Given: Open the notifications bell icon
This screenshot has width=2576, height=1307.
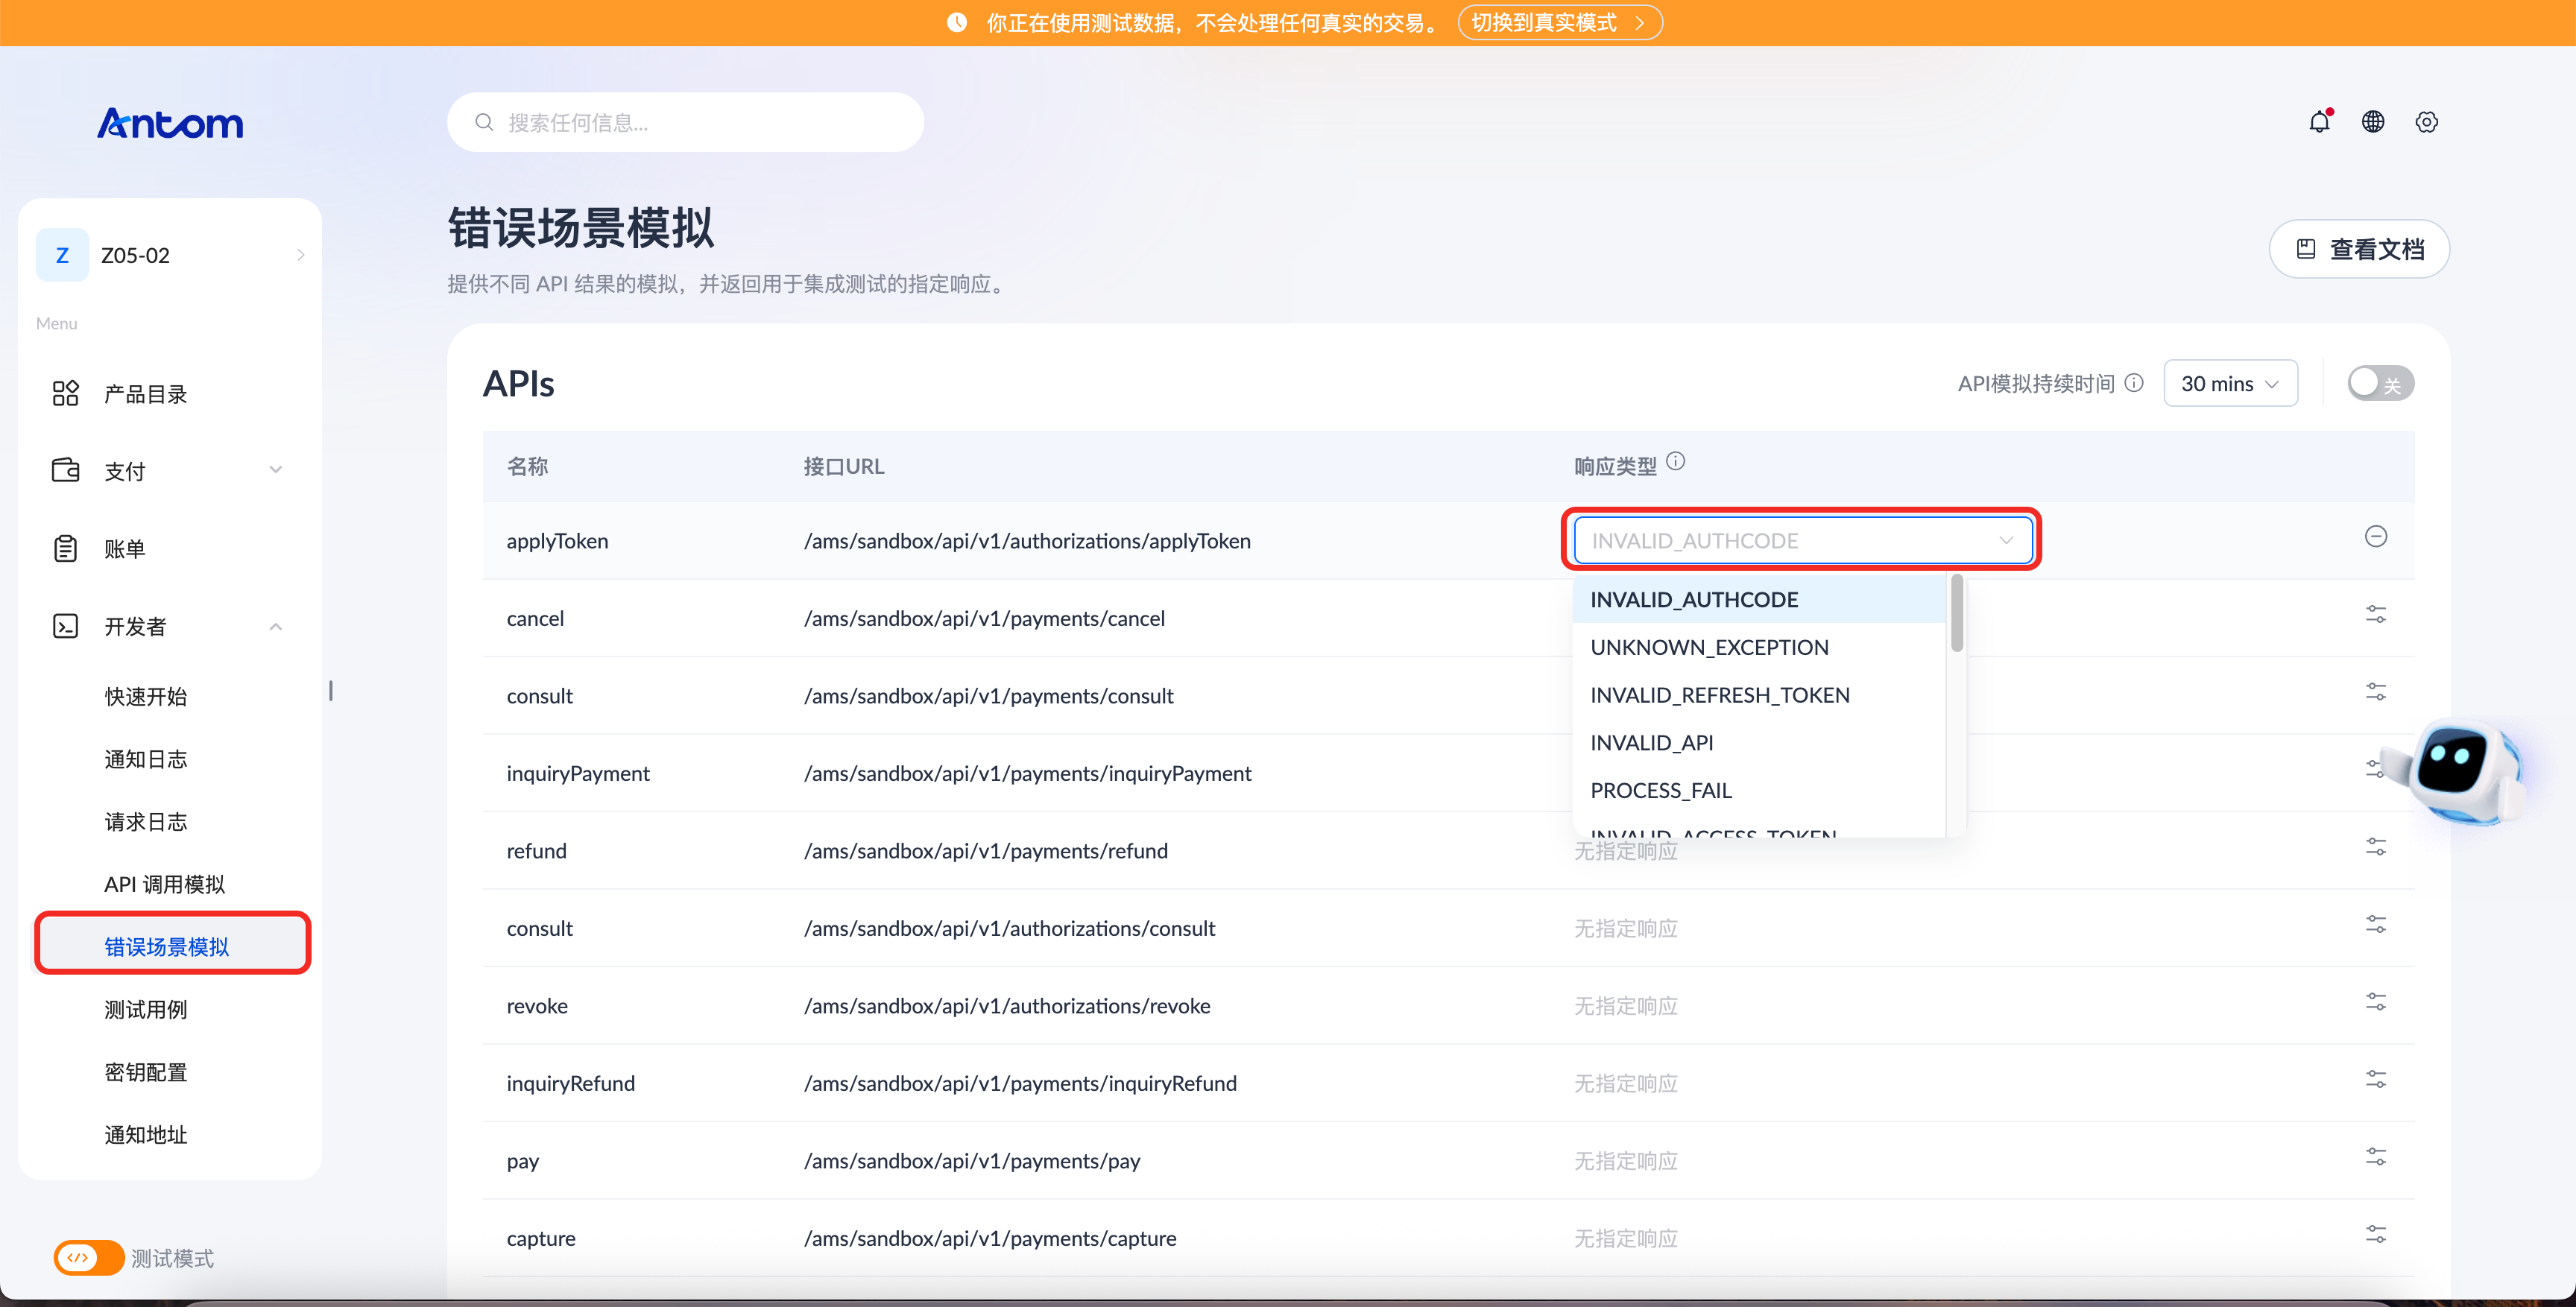Looking at the screenshot, I should 2320,121.
